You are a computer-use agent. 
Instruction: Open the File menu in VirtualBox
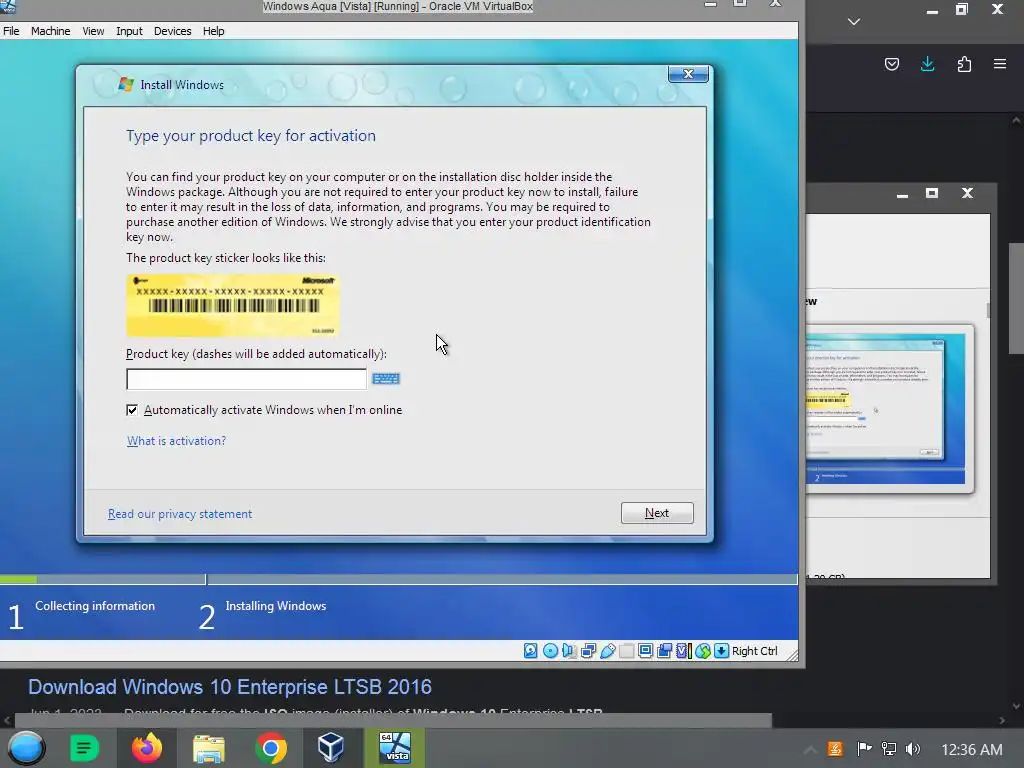coord(11,31)
